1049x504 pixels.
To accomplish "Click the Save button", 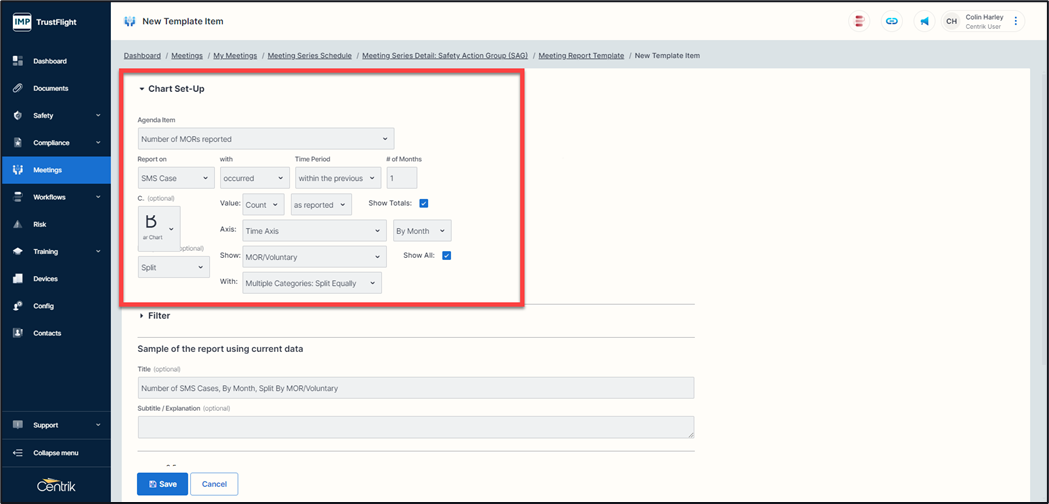I will pyautogui.click(x=162, y=484).
